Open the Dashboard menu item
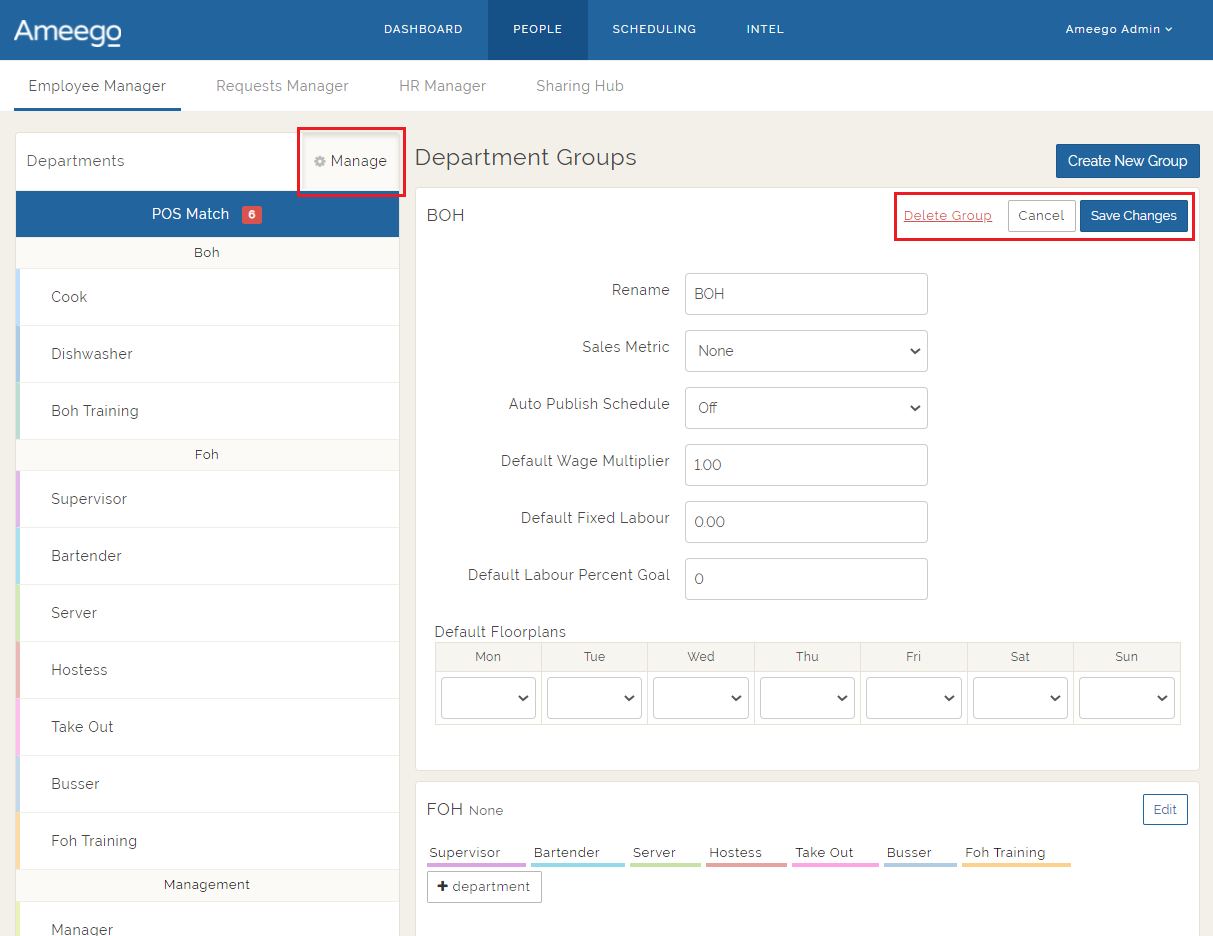 coord(423,29)
